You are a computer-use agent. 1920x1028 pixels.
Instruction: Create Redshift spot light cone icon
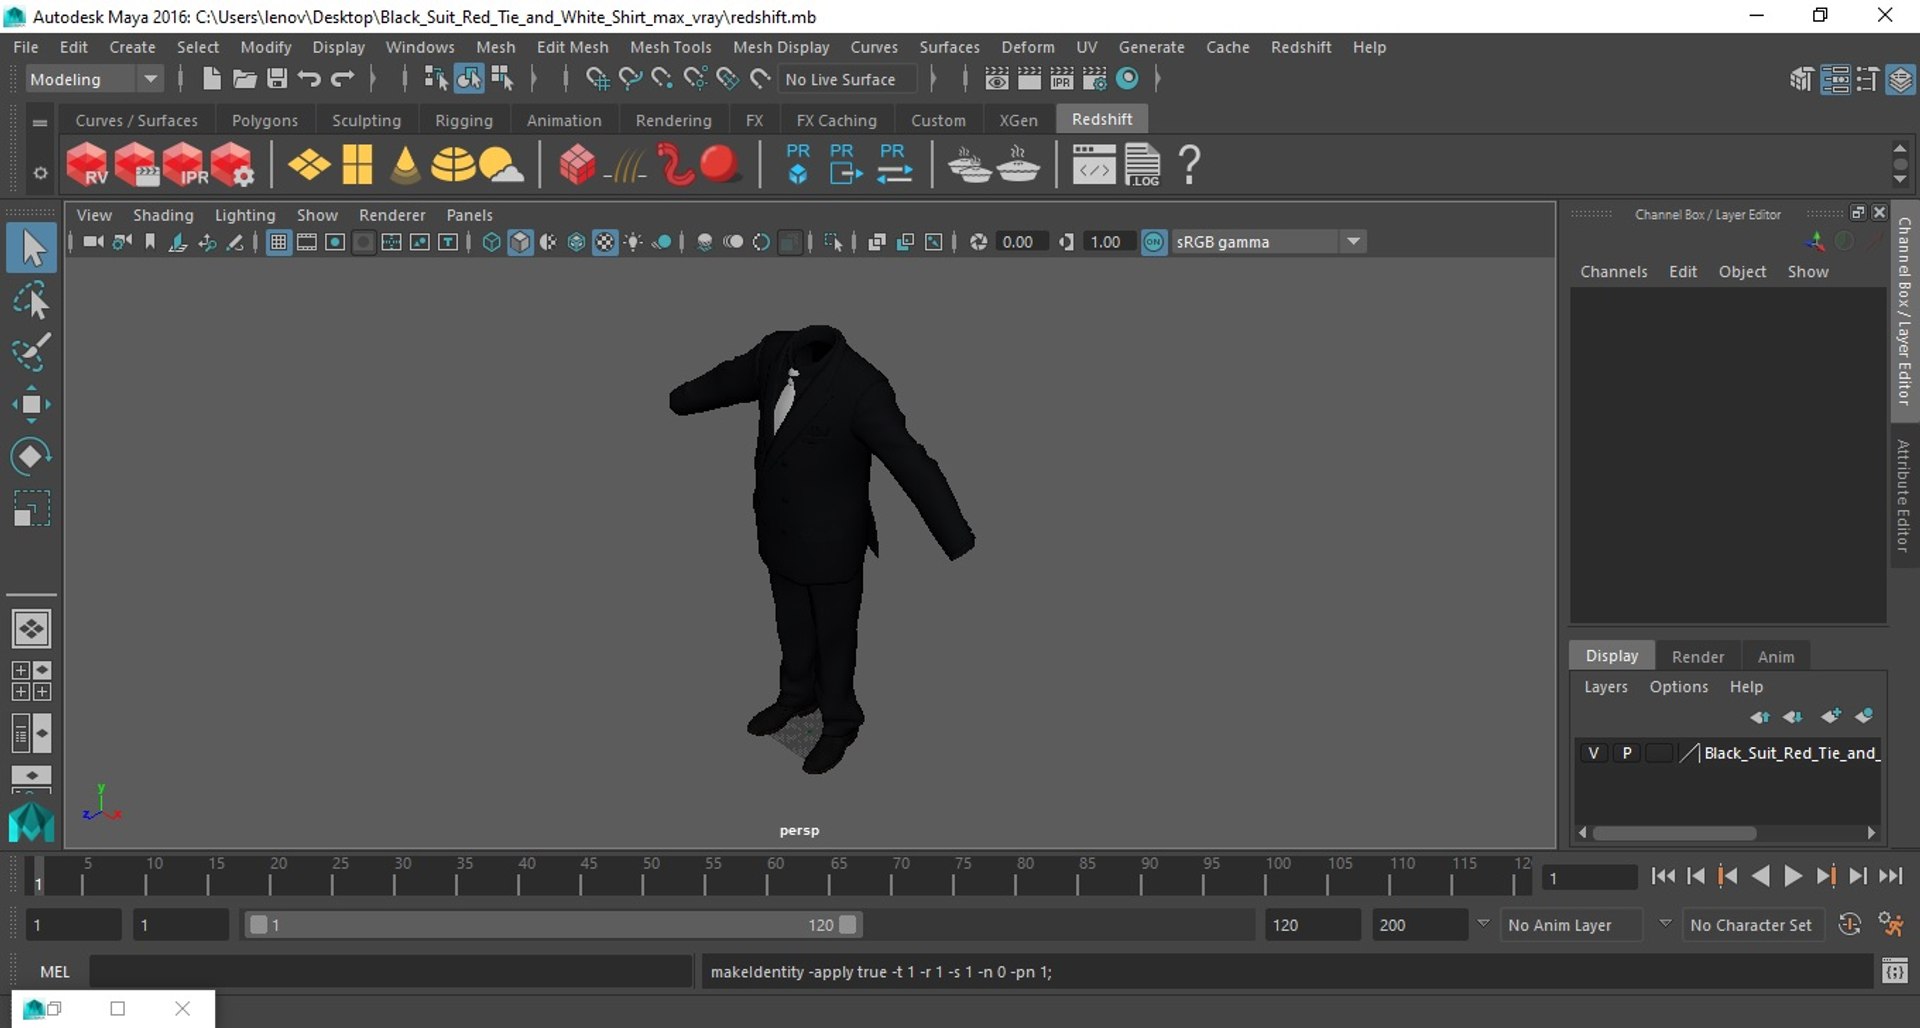(405, 165)
